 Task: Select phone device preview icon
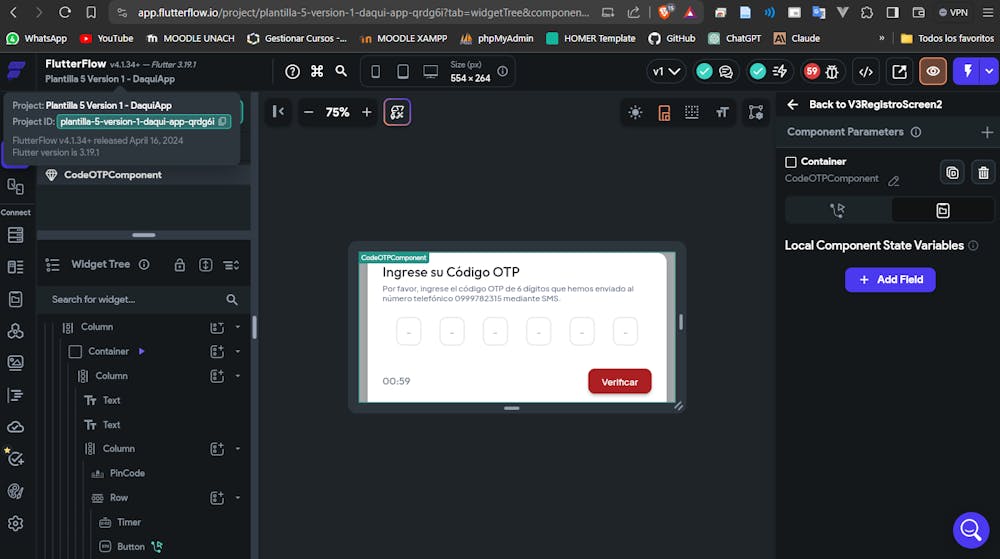[x=376, y=71]
